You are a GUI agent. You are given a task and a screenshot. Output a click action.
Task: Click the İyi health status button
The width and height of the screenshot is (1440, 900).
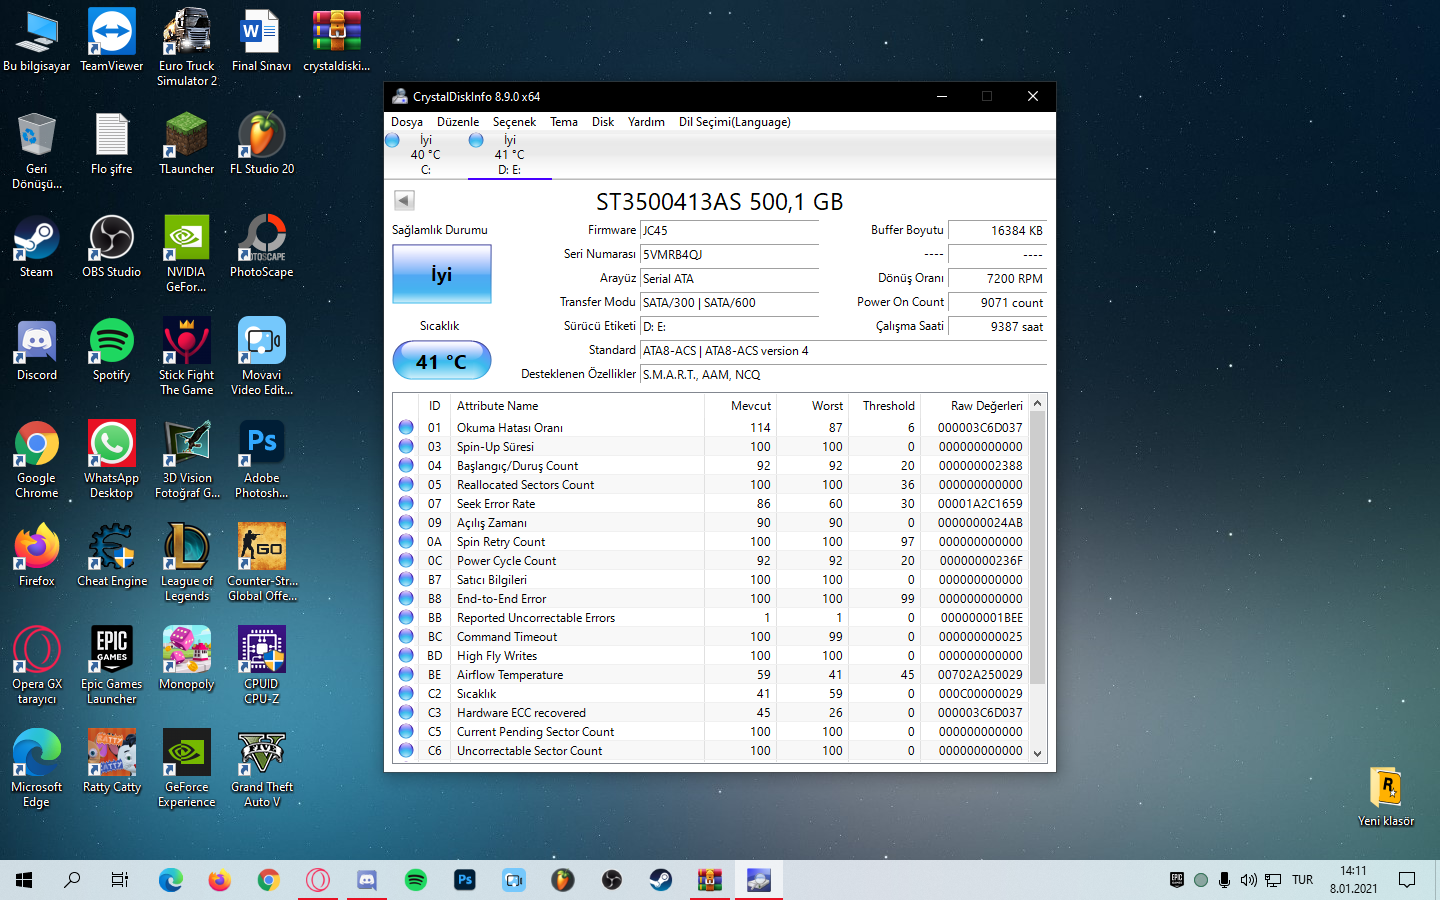pyautogui.click(x=441, y=274)
